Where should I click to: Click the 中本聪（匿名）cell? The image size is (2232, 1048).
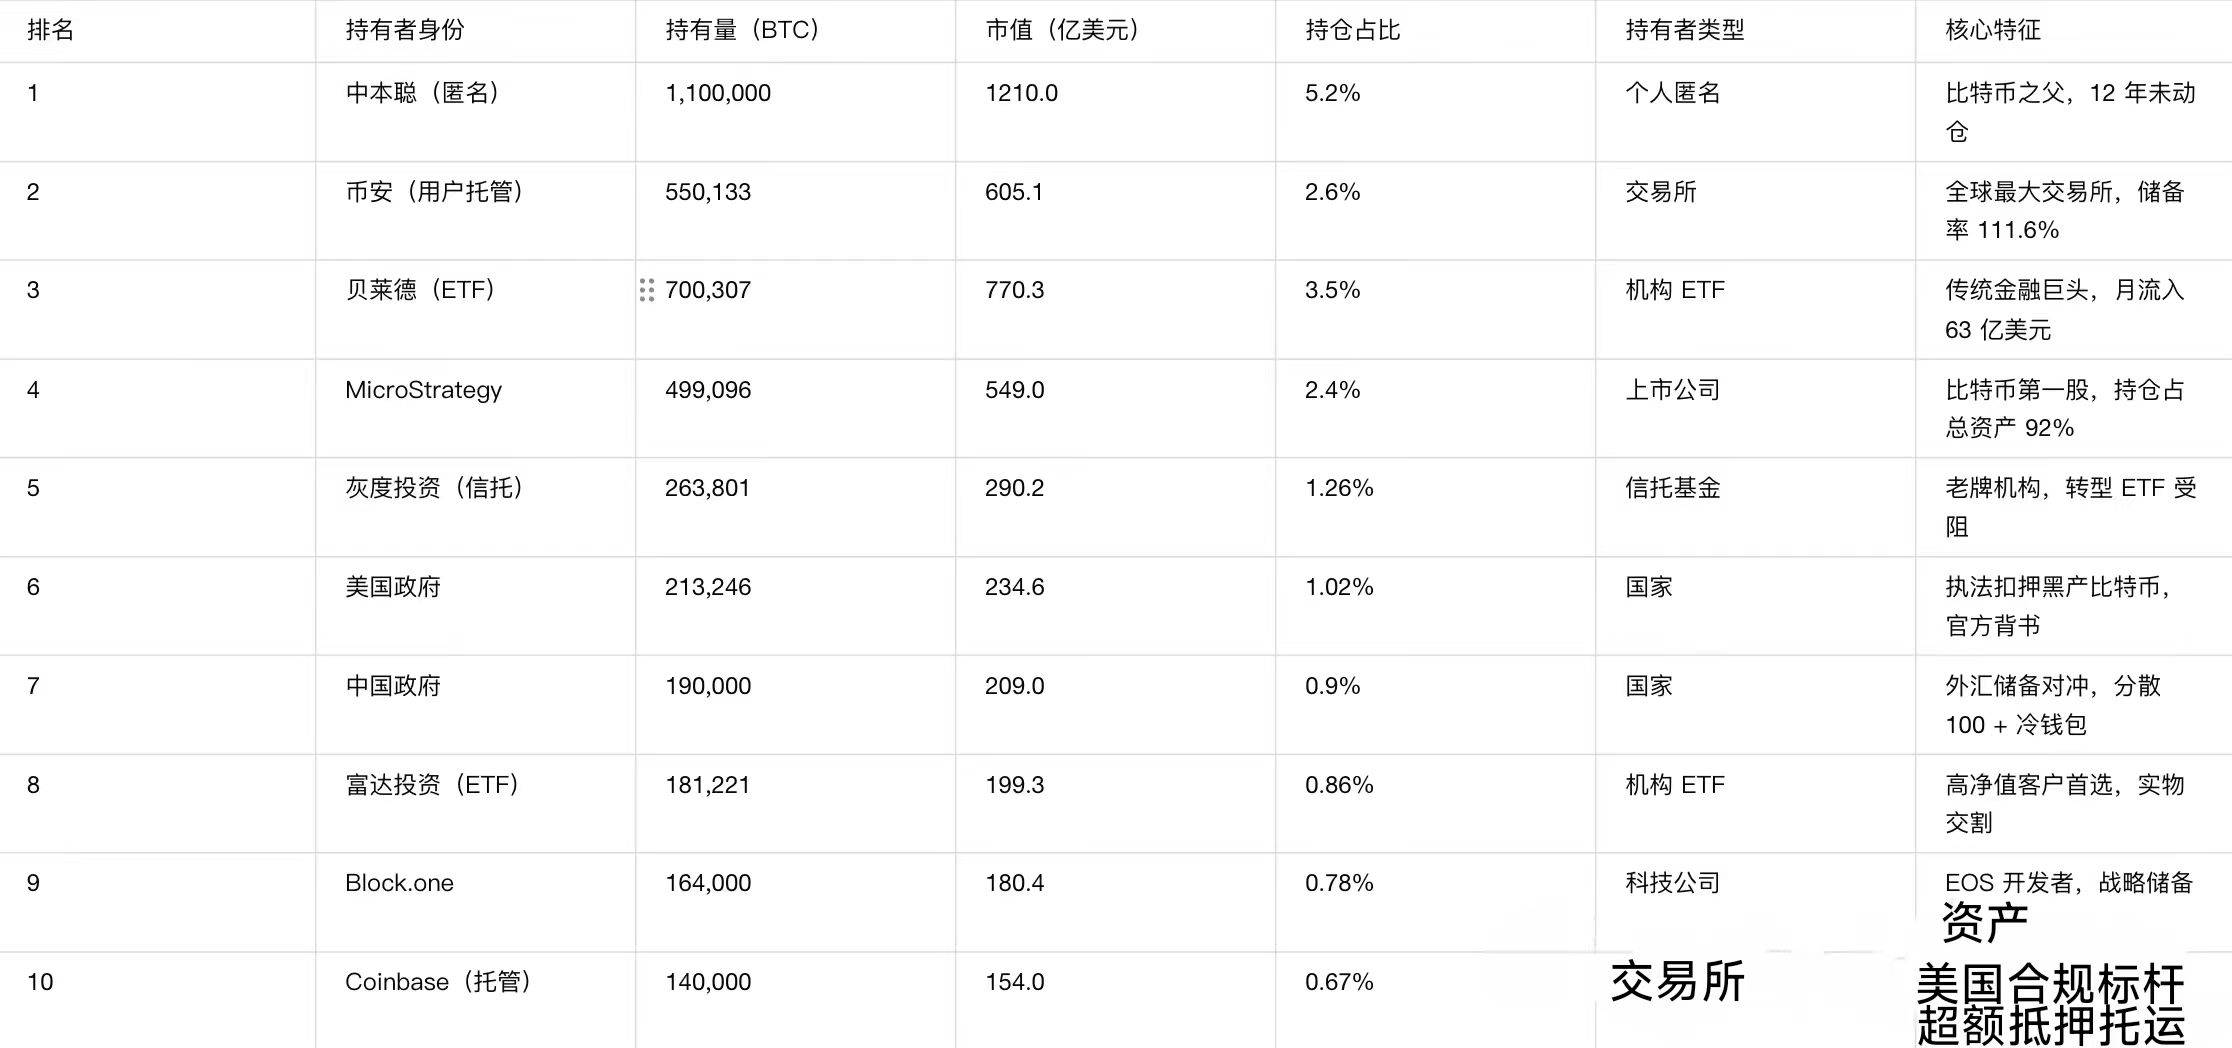(422, 93)
